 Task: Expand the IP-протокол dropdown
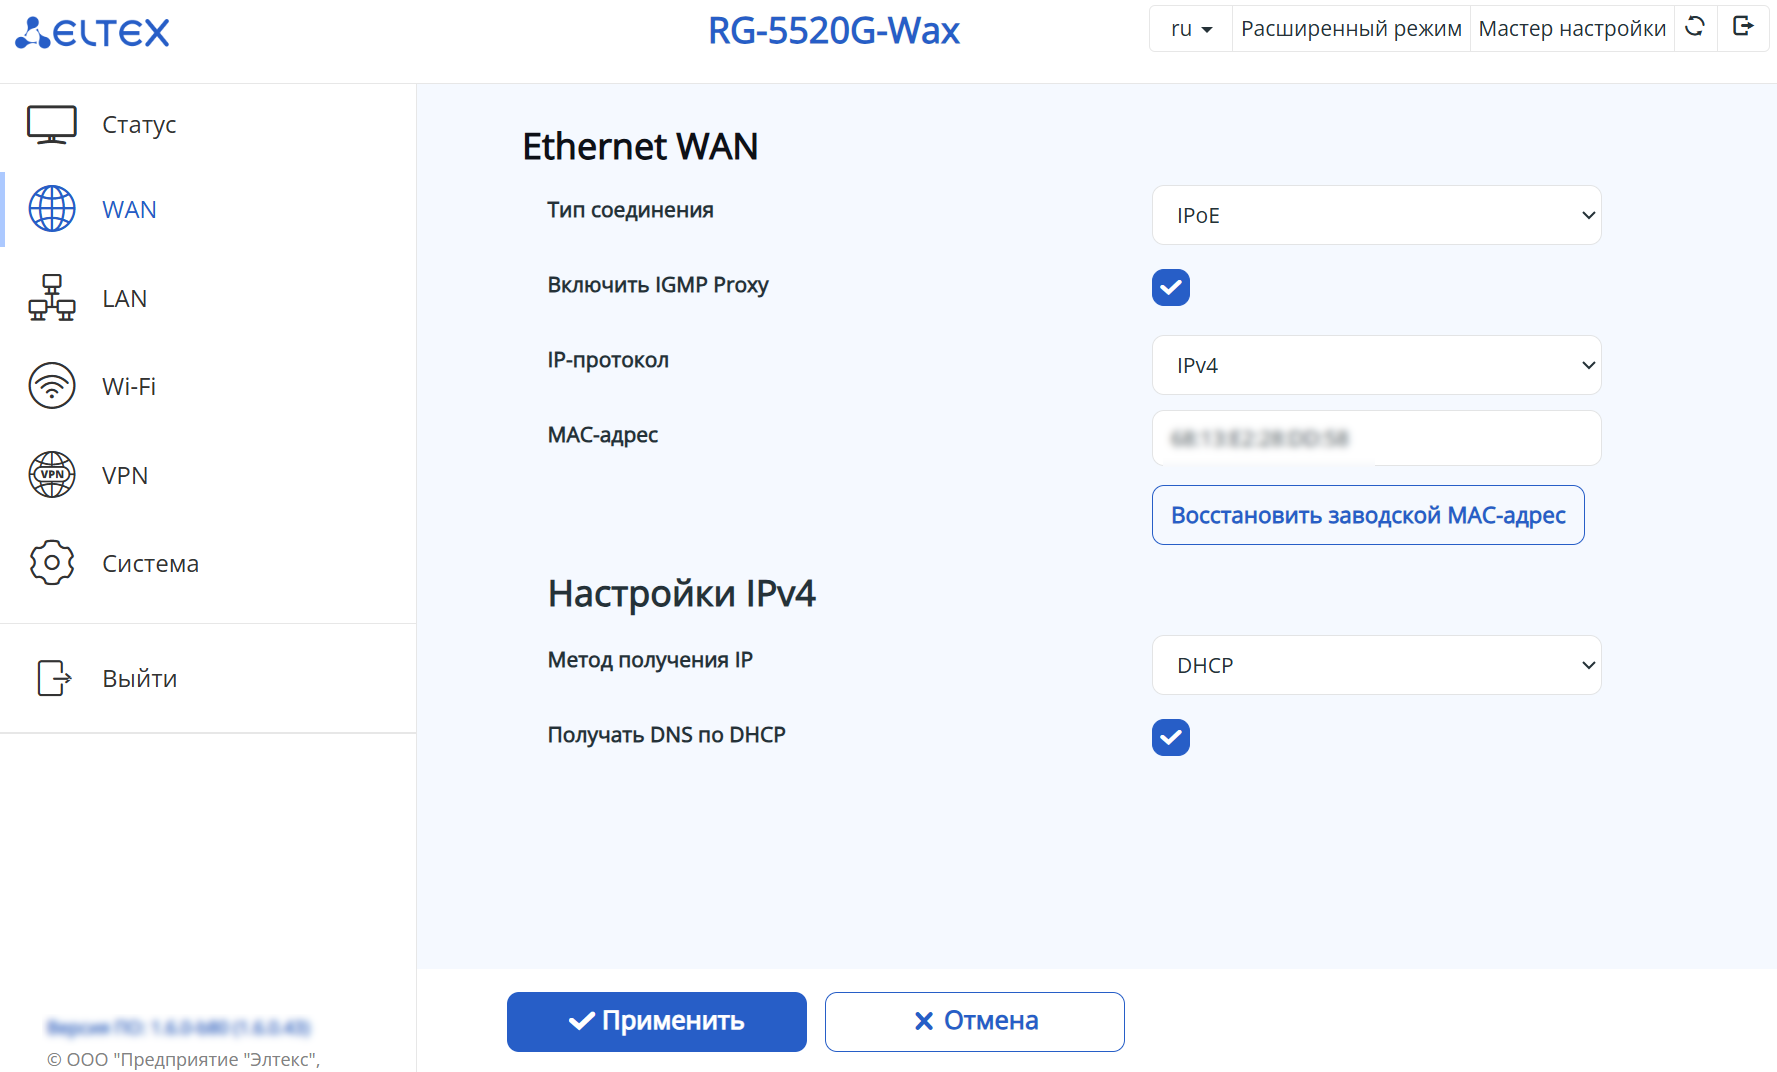coord(1376,365)
